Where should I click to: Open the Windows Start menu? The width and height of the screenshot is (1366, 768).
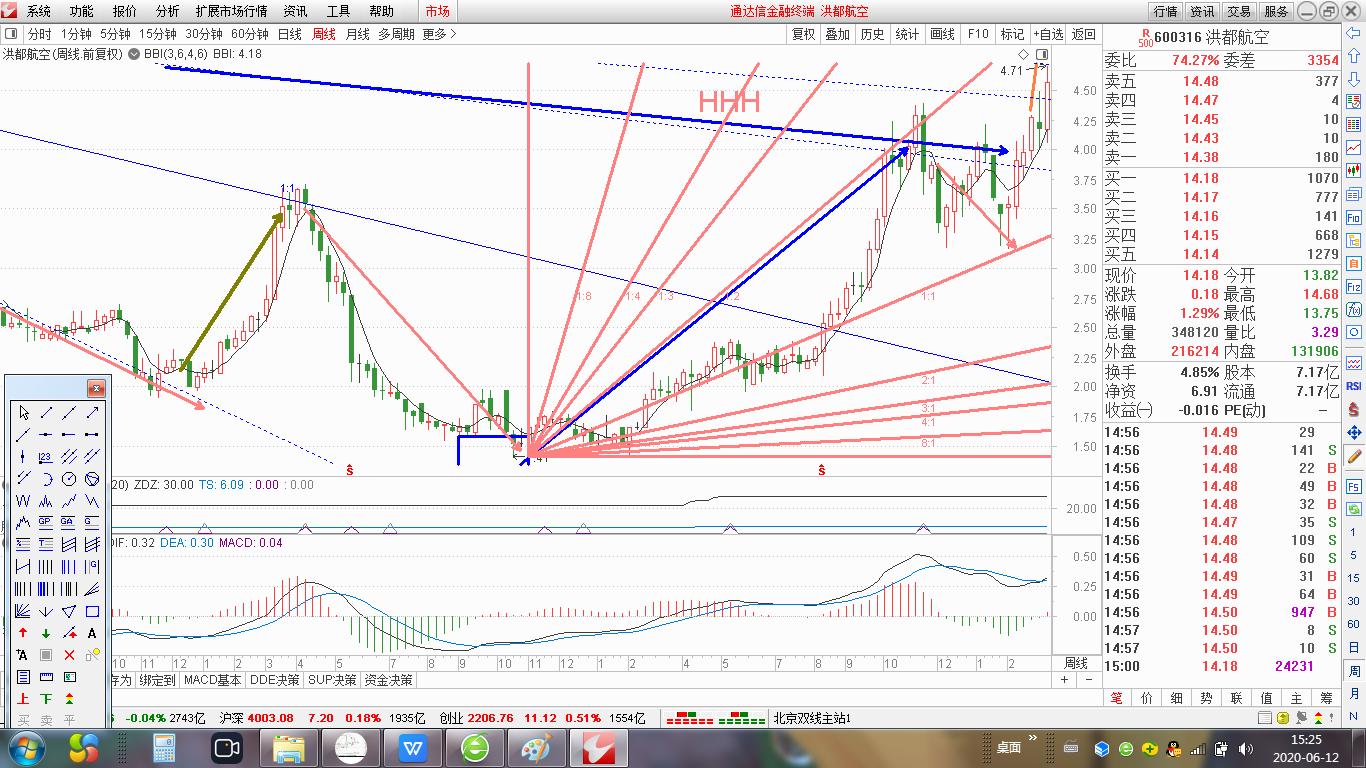[x=24, y=748]
